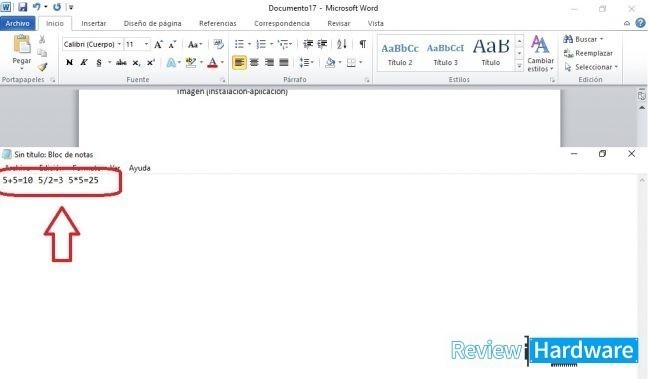The width and height of the screenshot is (650, 379).
Task: Switch to the Insertar ribbon tab
Action: (x=94, y=24)
